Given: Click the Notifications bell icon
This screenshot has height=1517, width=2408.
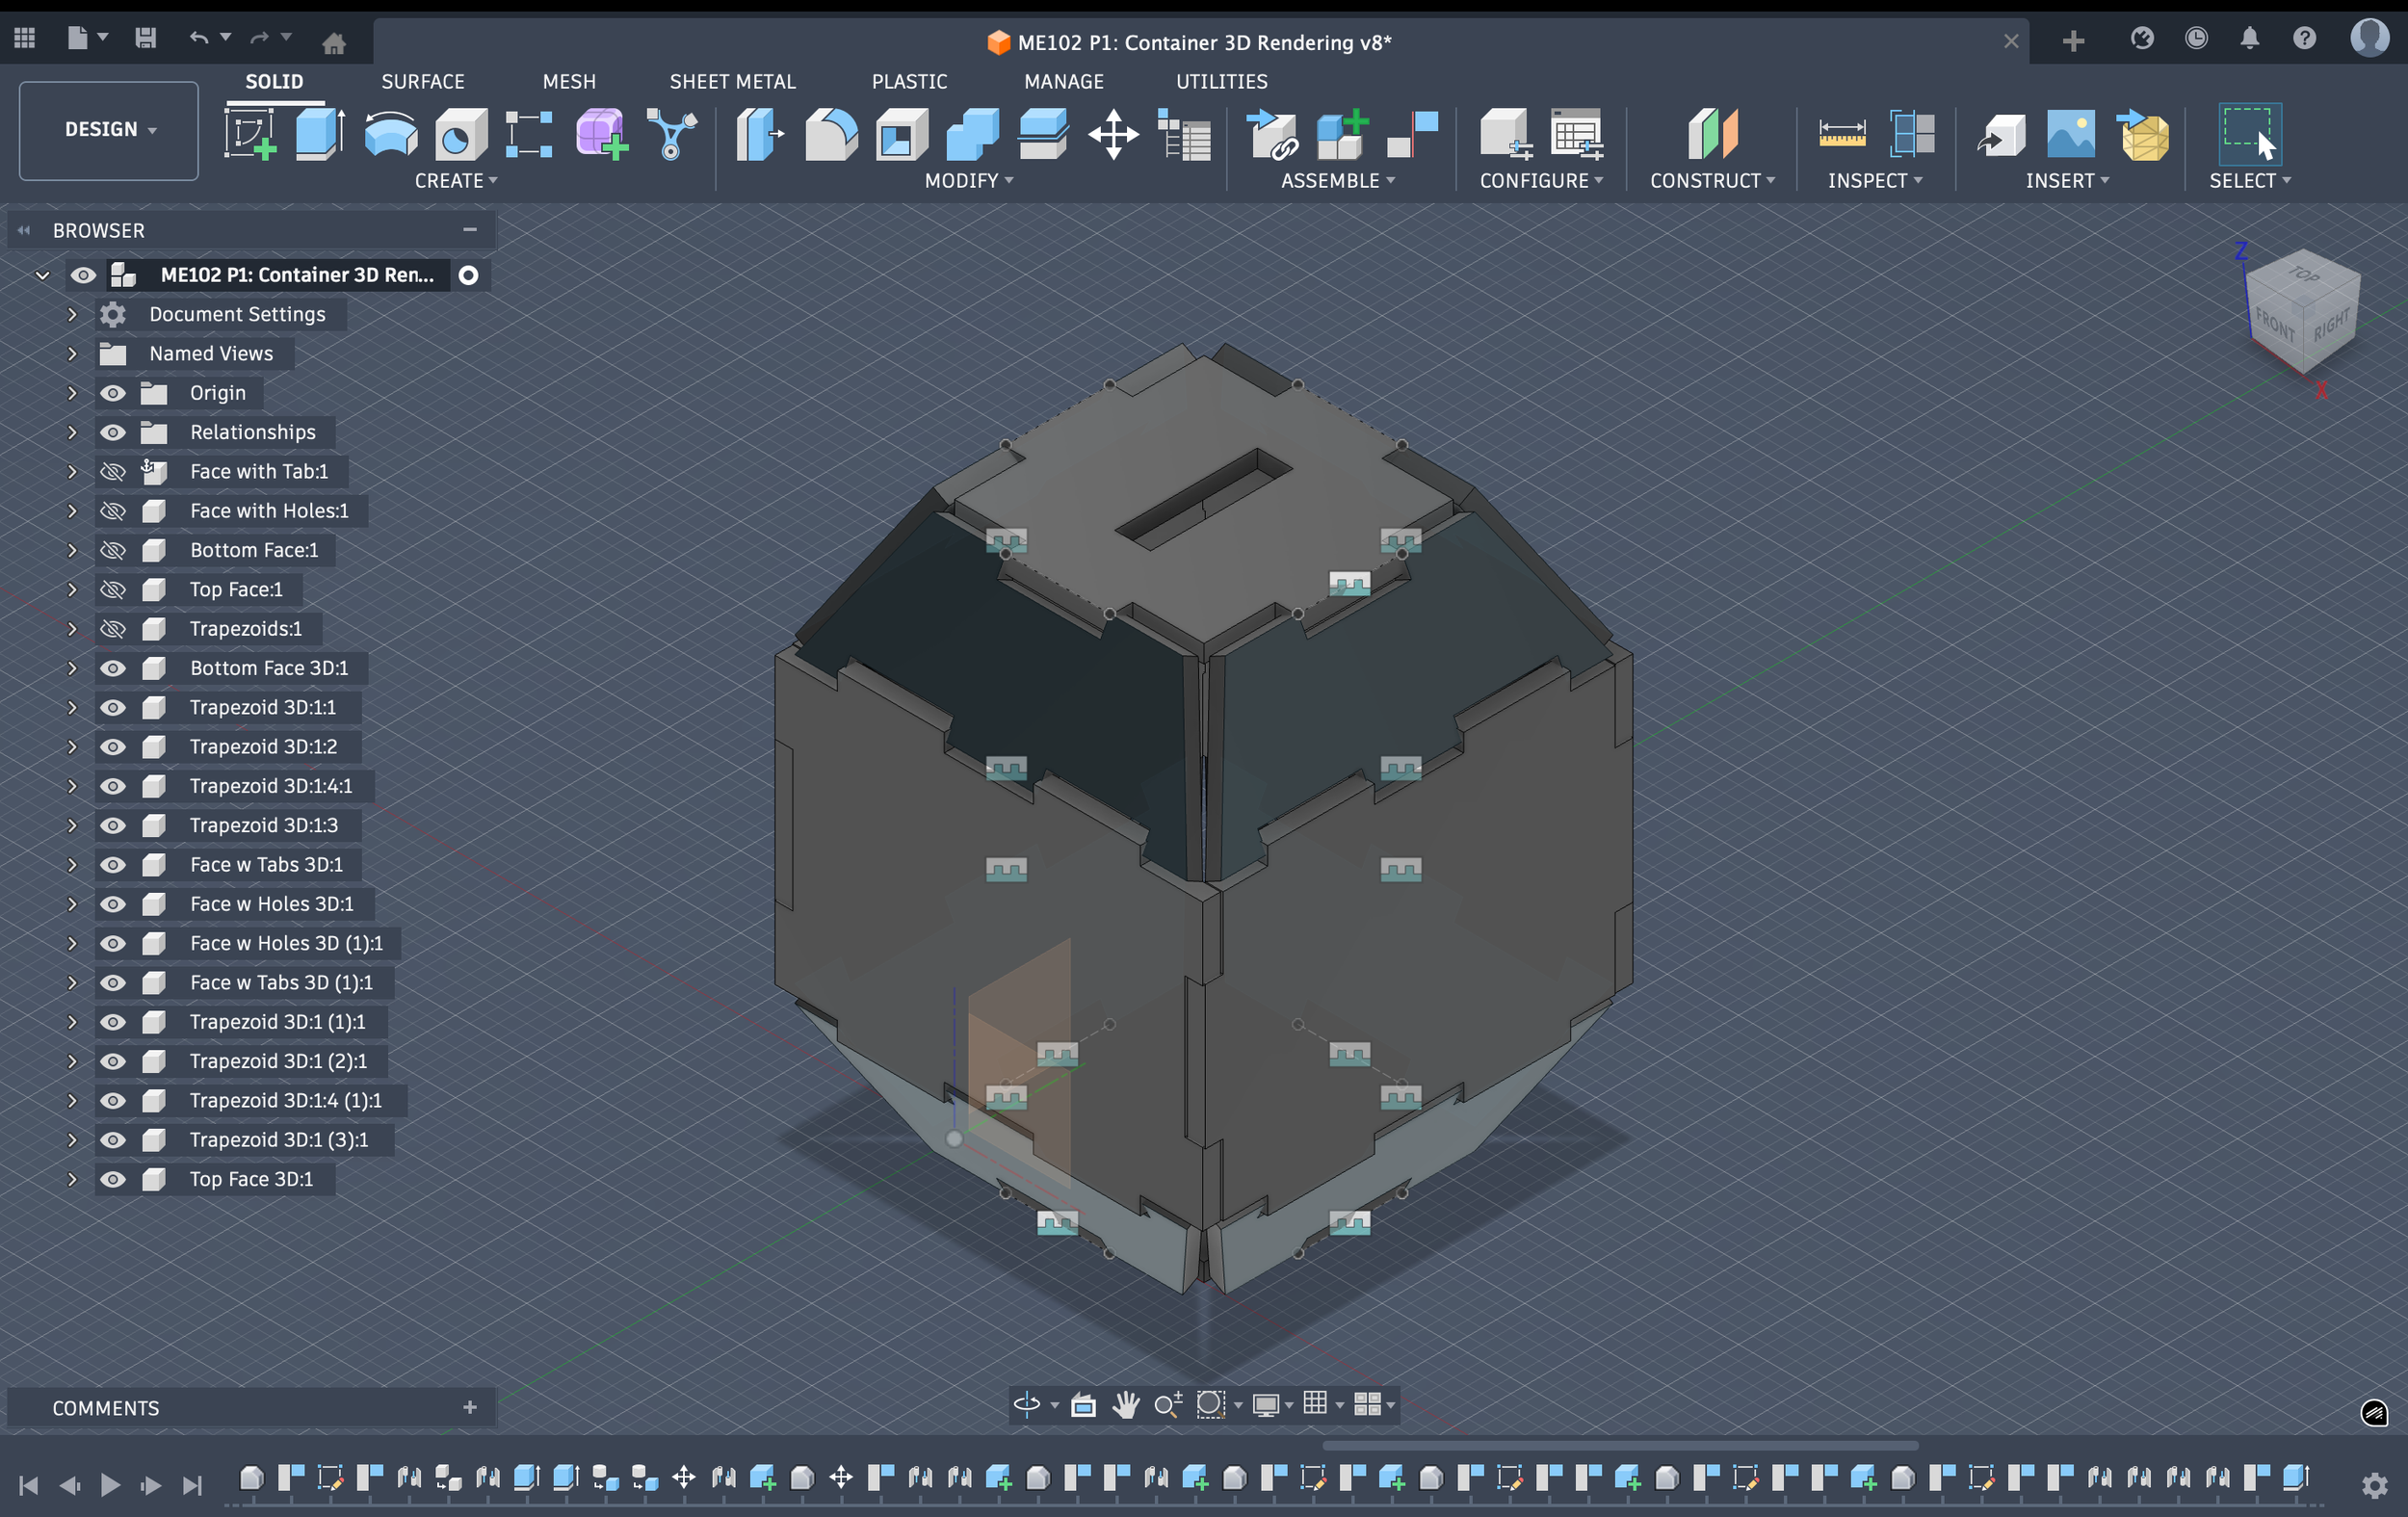Looking at the screenshot, I should [x=2249, y=39].
